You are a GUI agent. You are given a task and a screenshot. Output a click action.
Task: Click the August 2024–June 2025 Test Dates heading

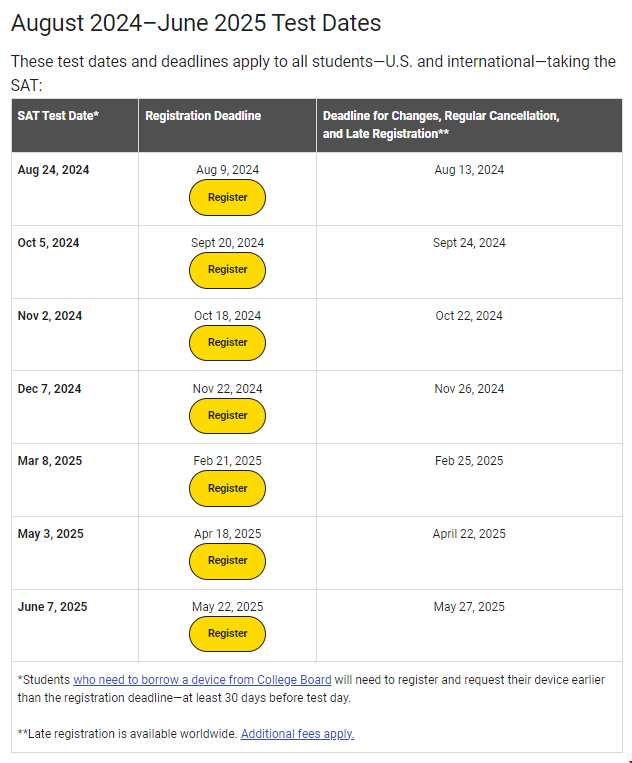coord(196,23)
